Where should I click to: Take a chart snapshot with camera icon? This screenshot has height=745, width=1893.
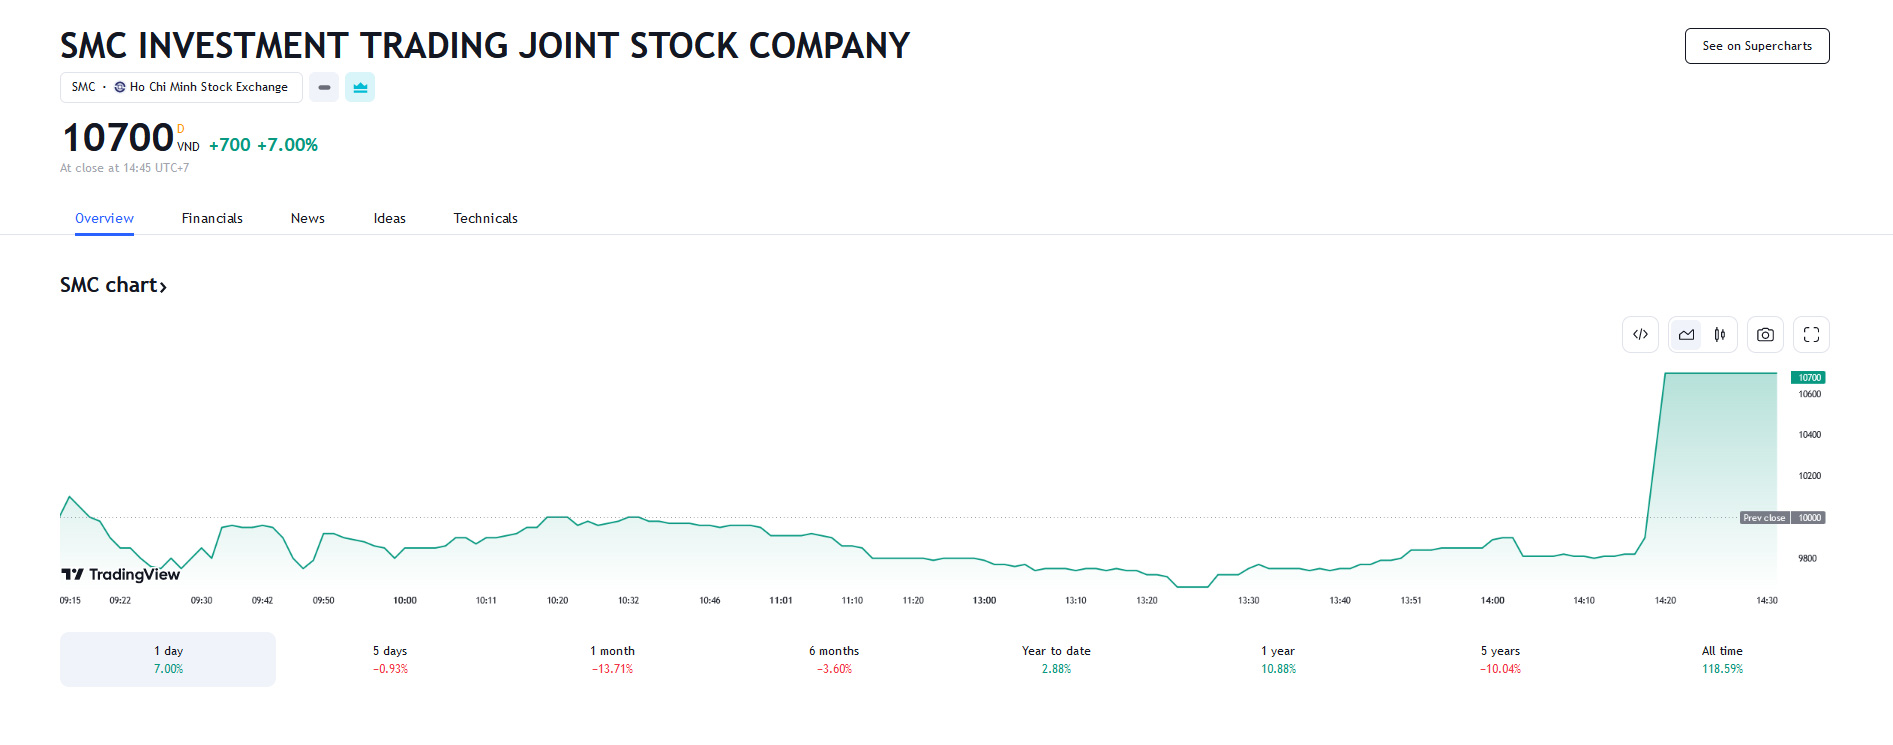point(1765,335)
